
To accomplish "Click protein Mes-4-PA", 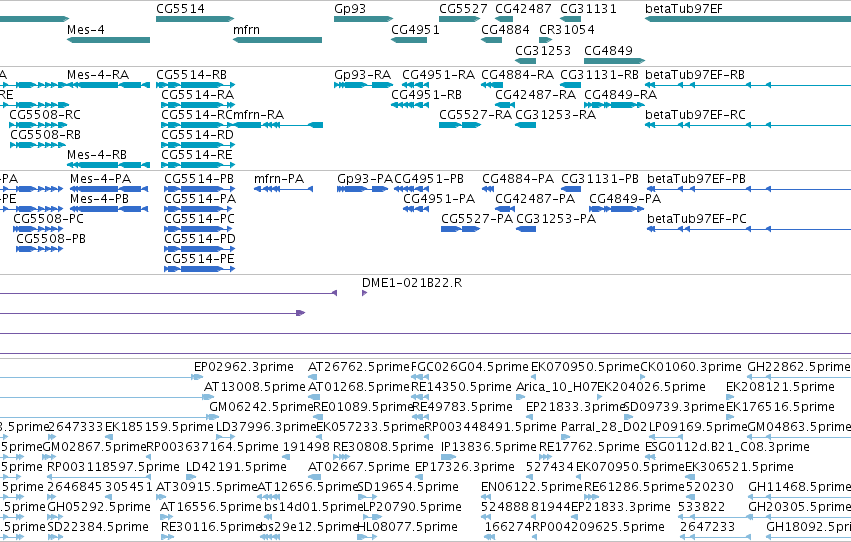I will click(x=109, y=189).
